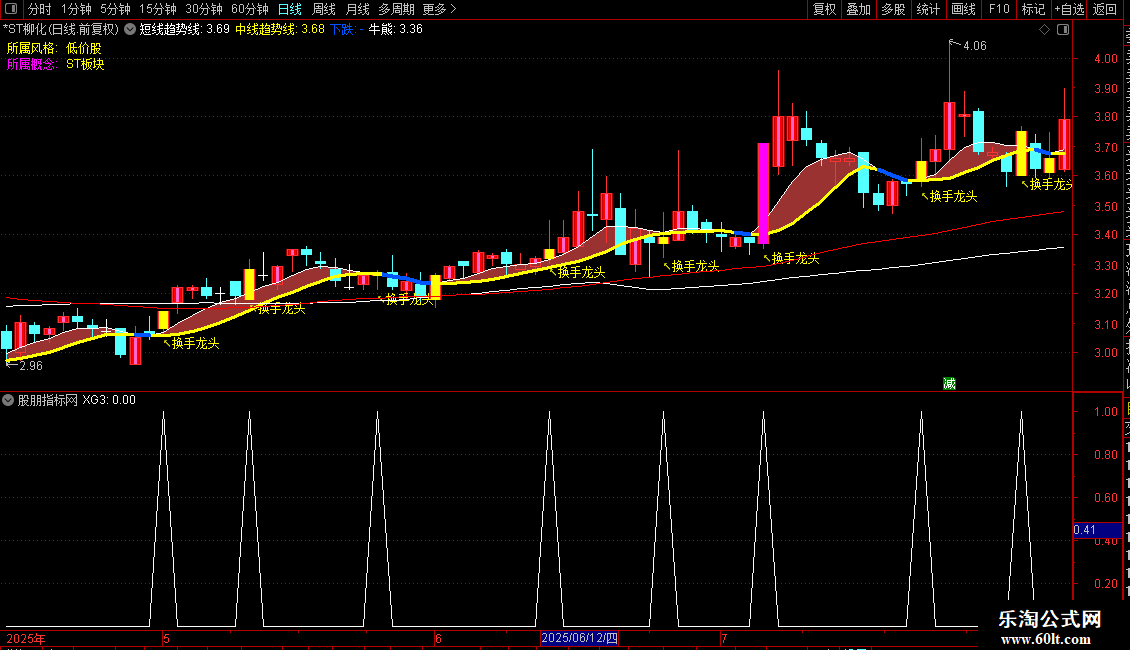Select the 1分钟 period tab
Screen dimensions: 1130x650
[x=76, y=9]
